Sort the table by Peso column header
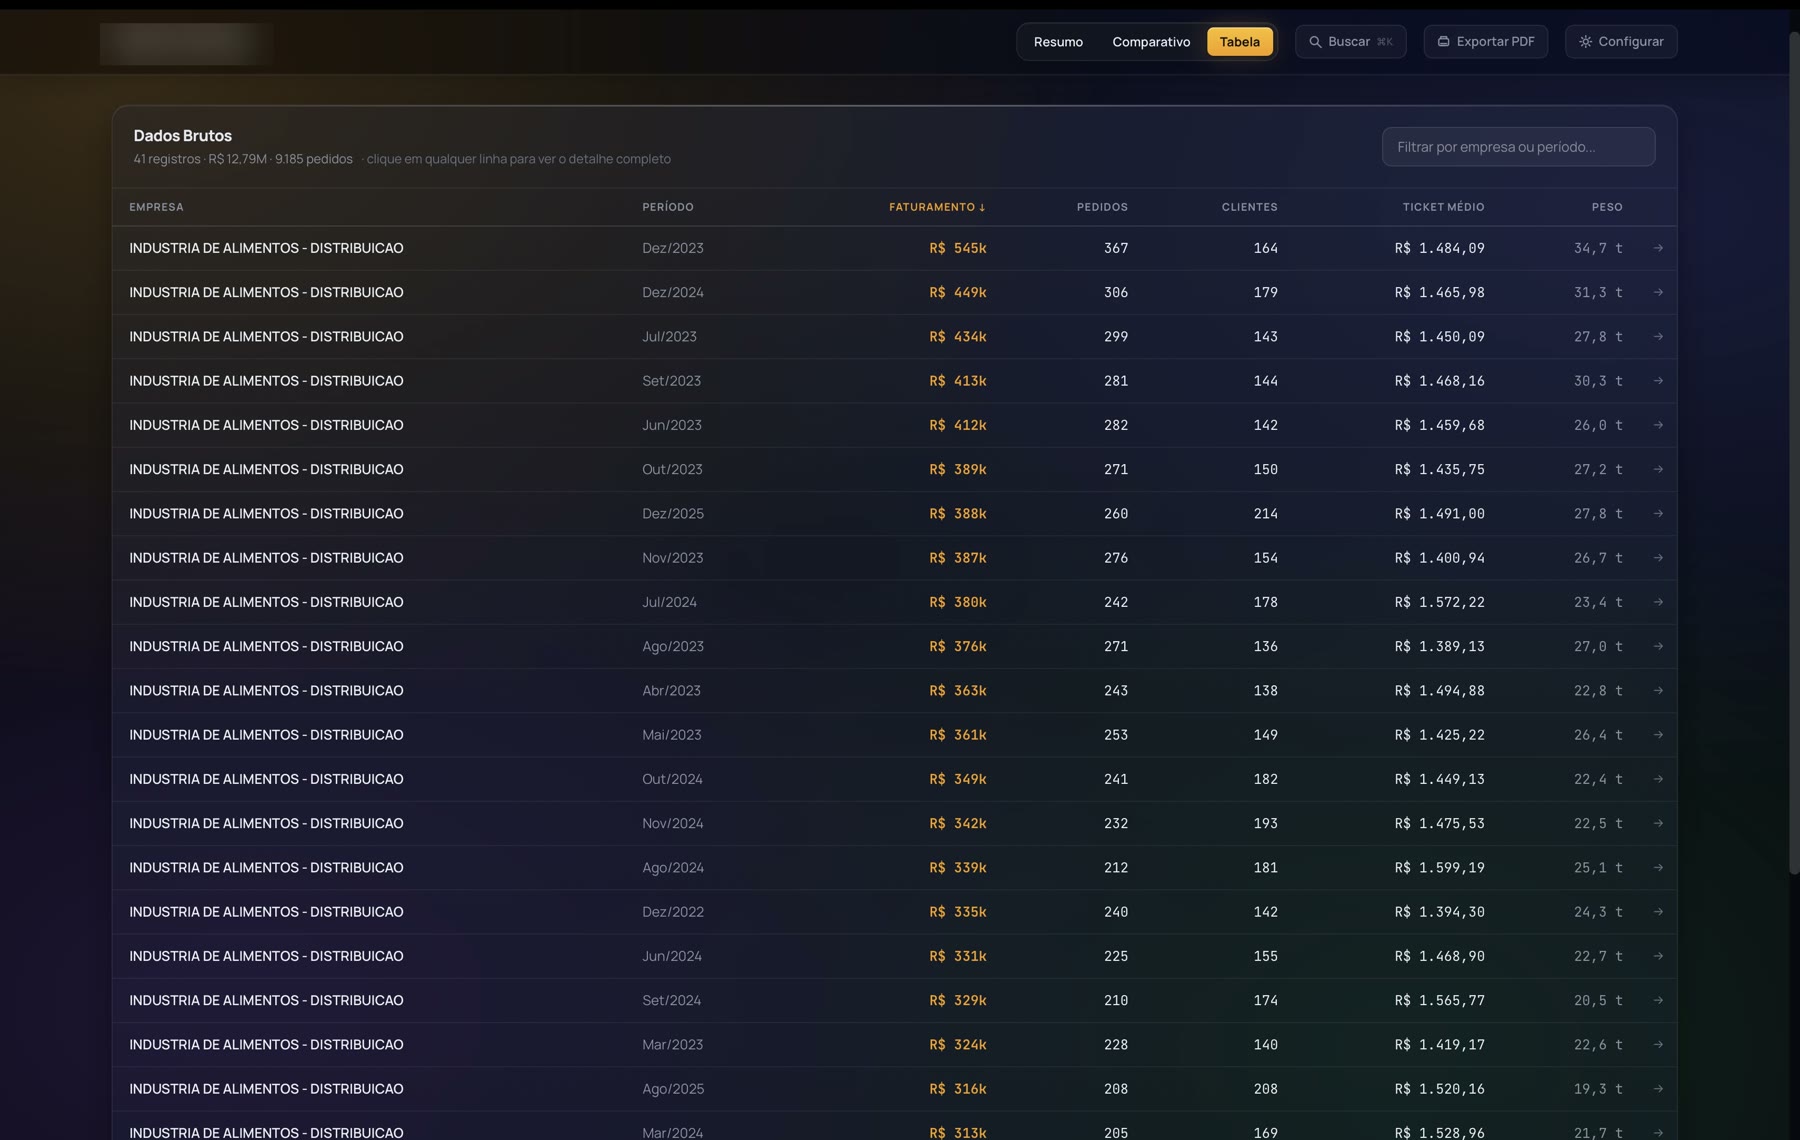The height and width of the screenshot is (1140, 1800). pyautogui.click(x=1607, y=207)
